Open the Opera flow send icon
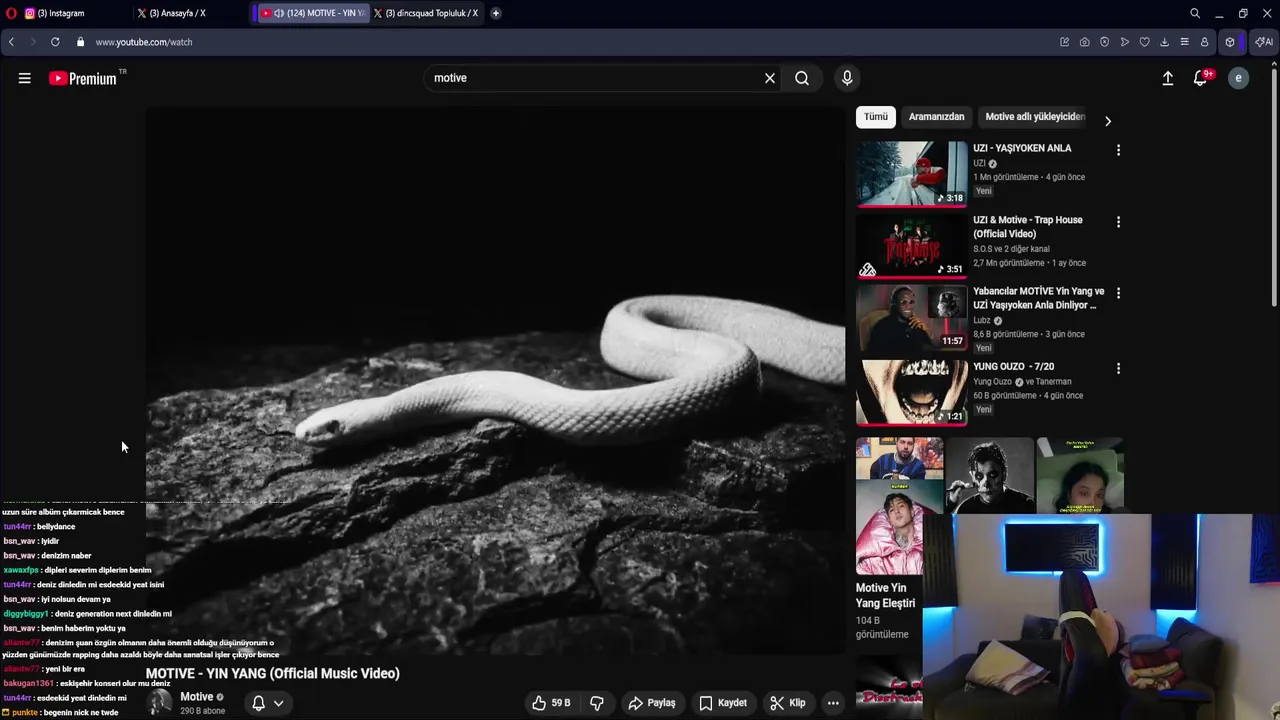 1125,42
